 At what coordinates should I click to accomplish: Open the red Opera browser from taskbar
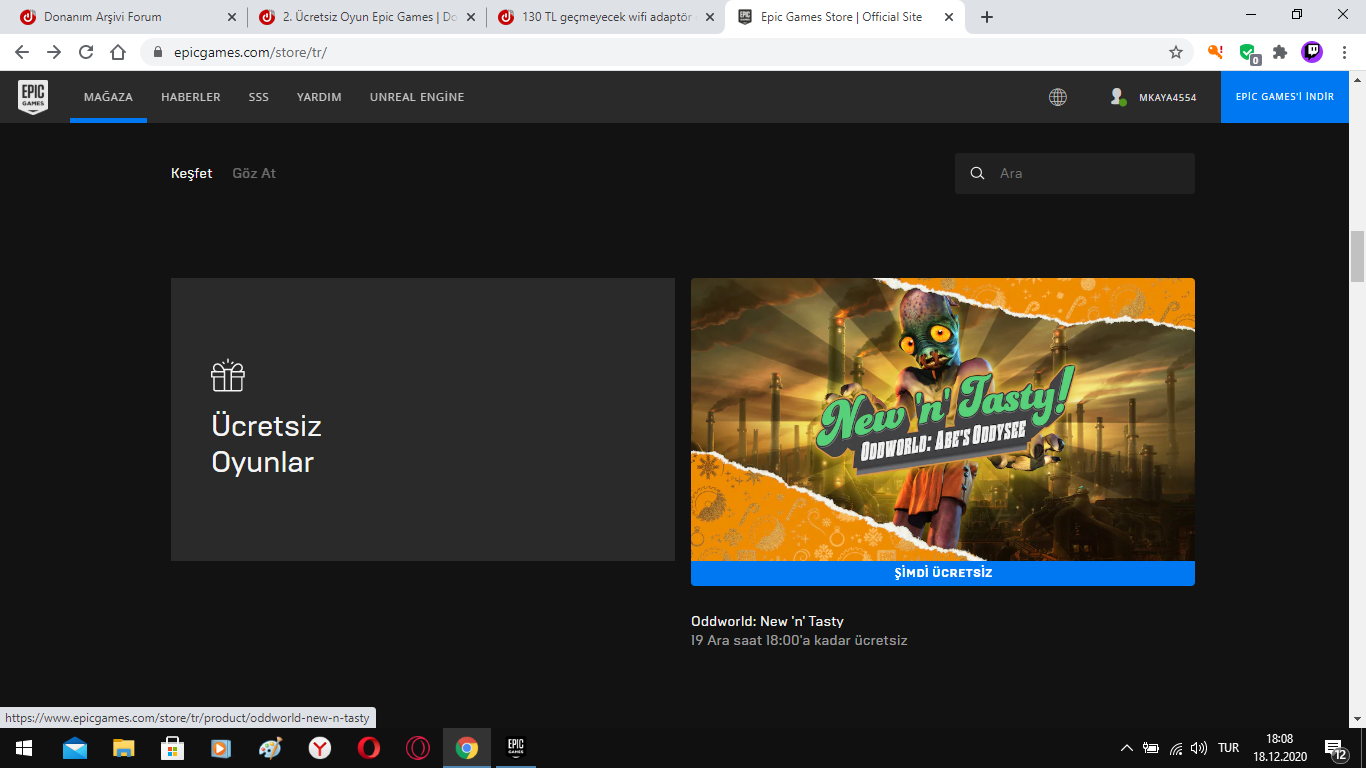click(369, 748)
